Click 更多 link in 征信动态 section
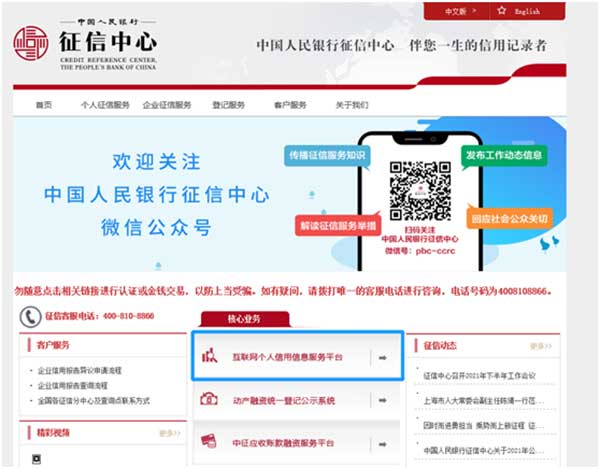The height and width of the screenshot is (469, 600). 541,346
